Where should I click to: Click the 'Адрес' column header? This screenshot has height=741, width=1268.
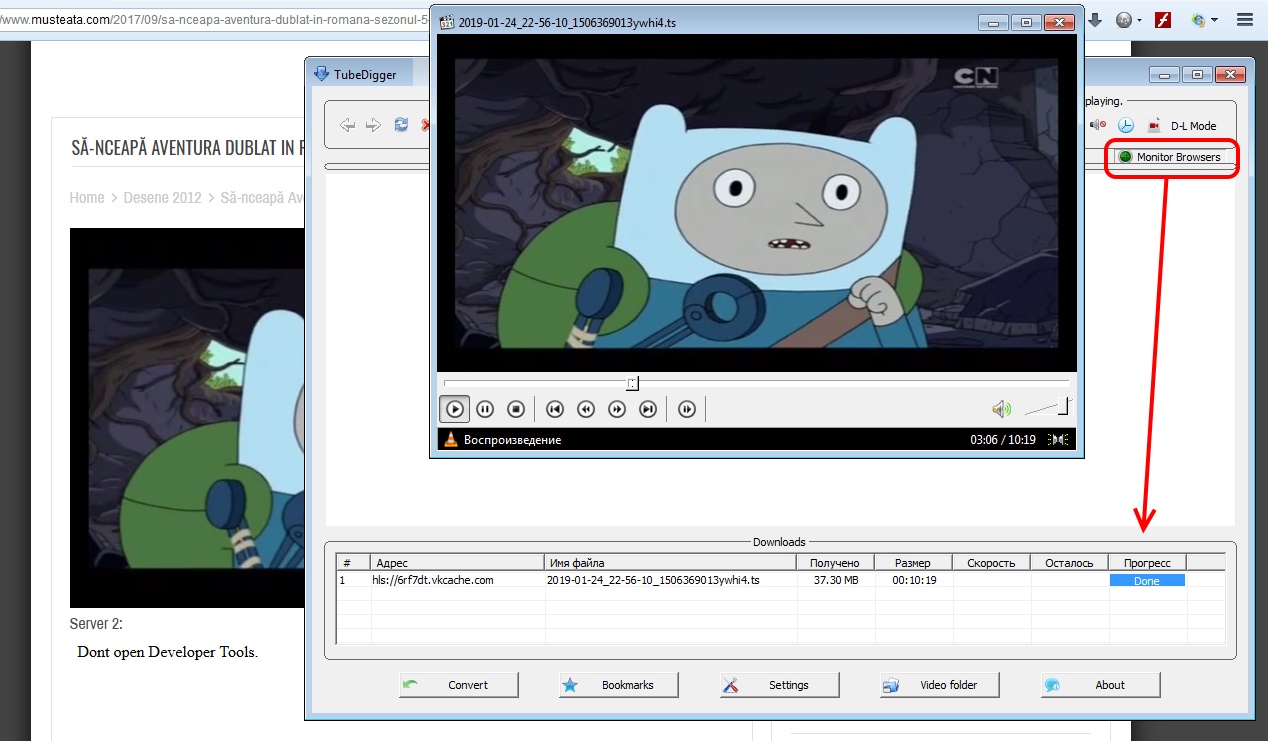(x=457, y=563)
